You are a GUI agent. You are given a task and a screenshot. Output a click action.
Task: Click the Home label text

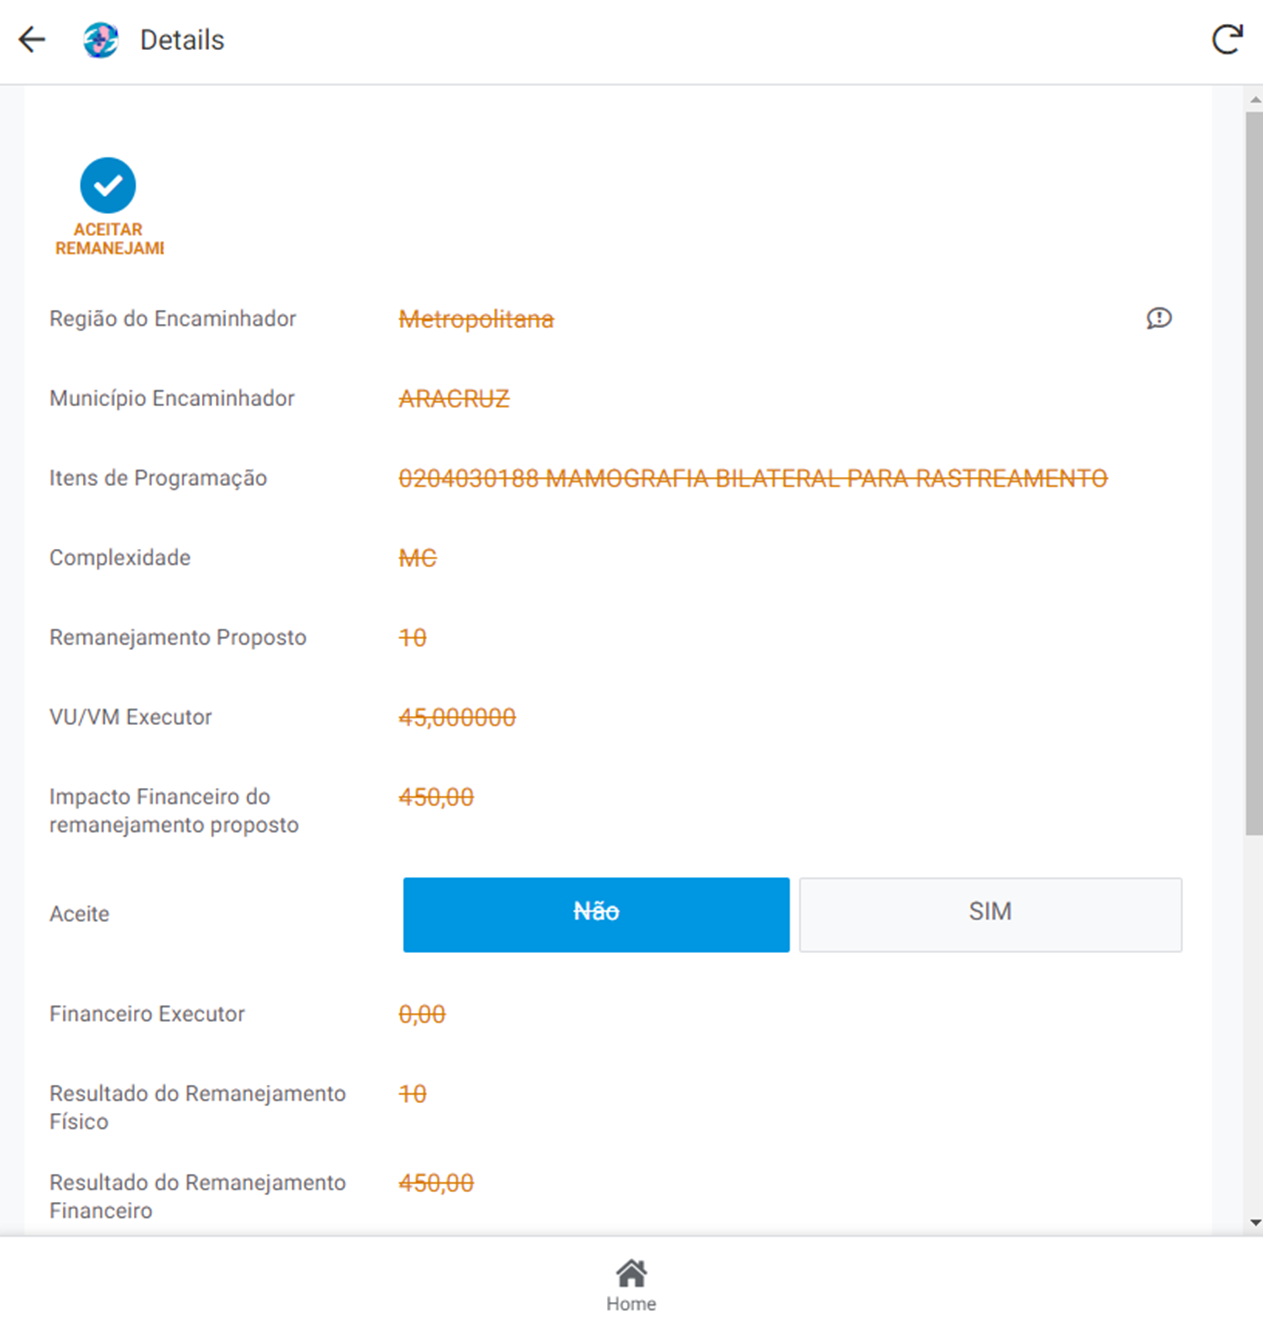click(631, 1304)
